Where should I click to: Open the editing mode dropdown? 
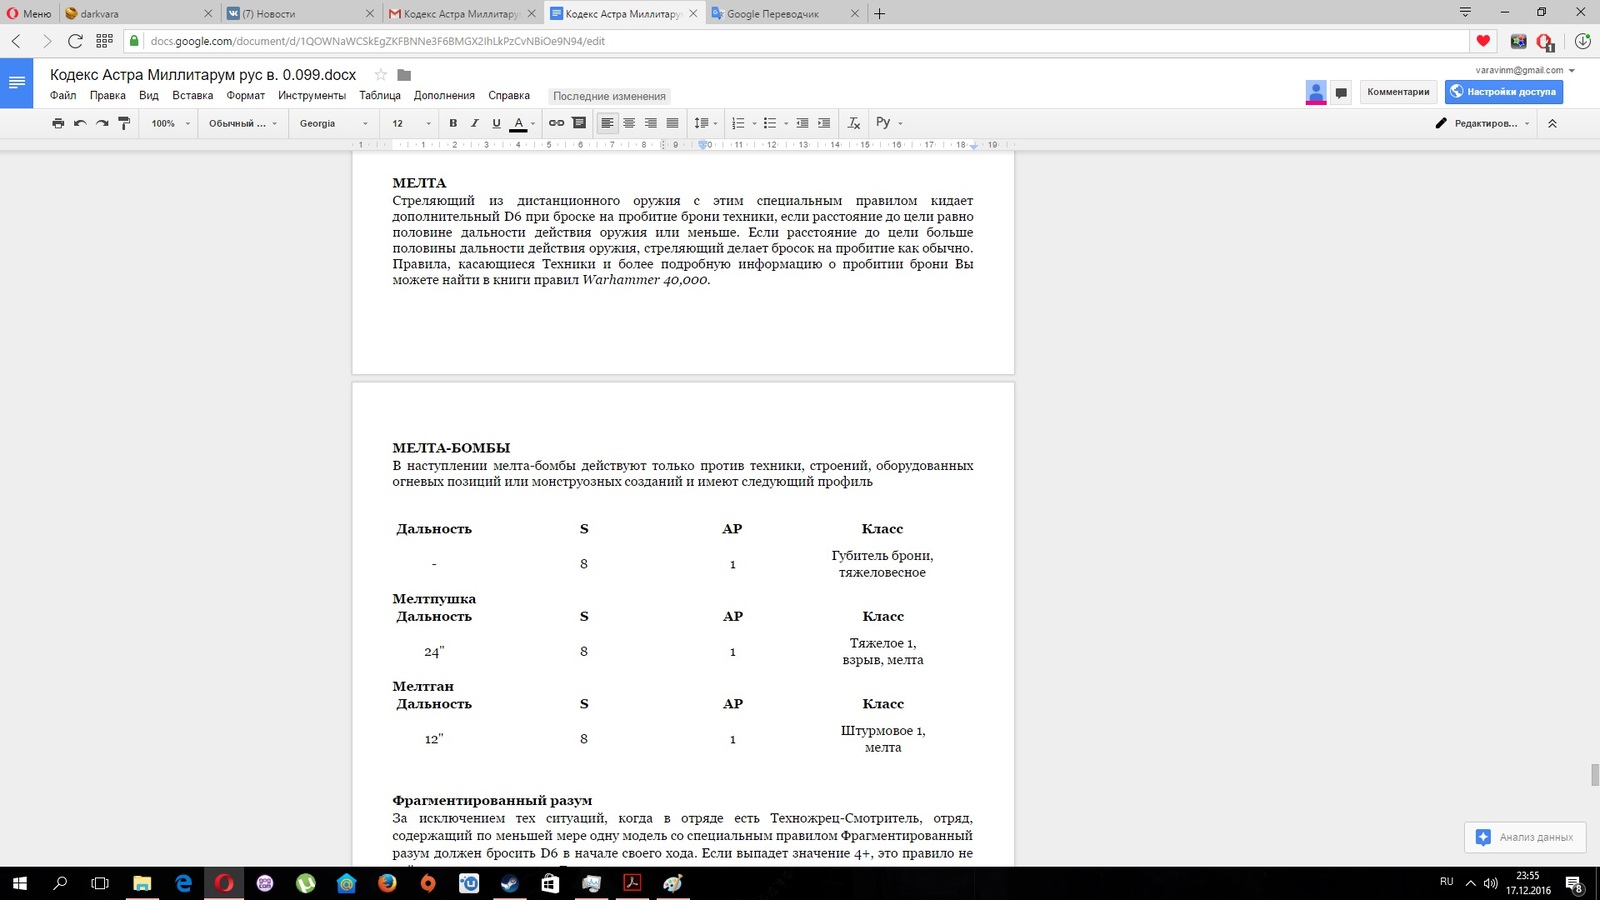[1483, 123]
